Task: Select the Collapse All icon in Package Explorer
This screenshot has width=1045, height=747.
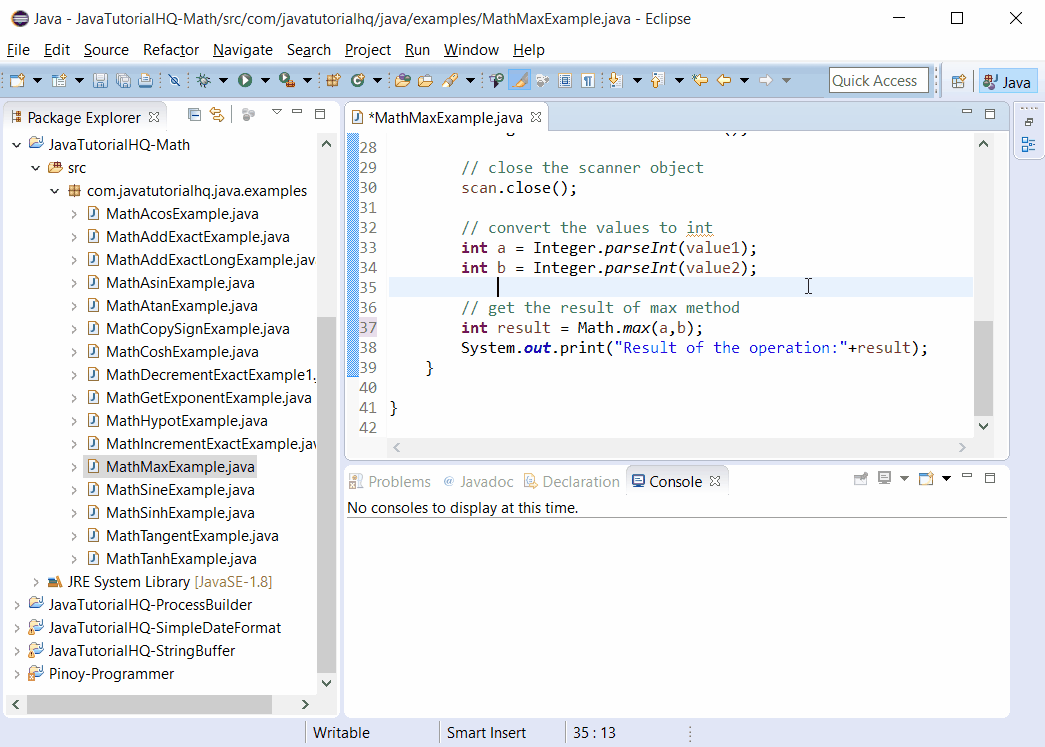Action: tap(195, 115)
